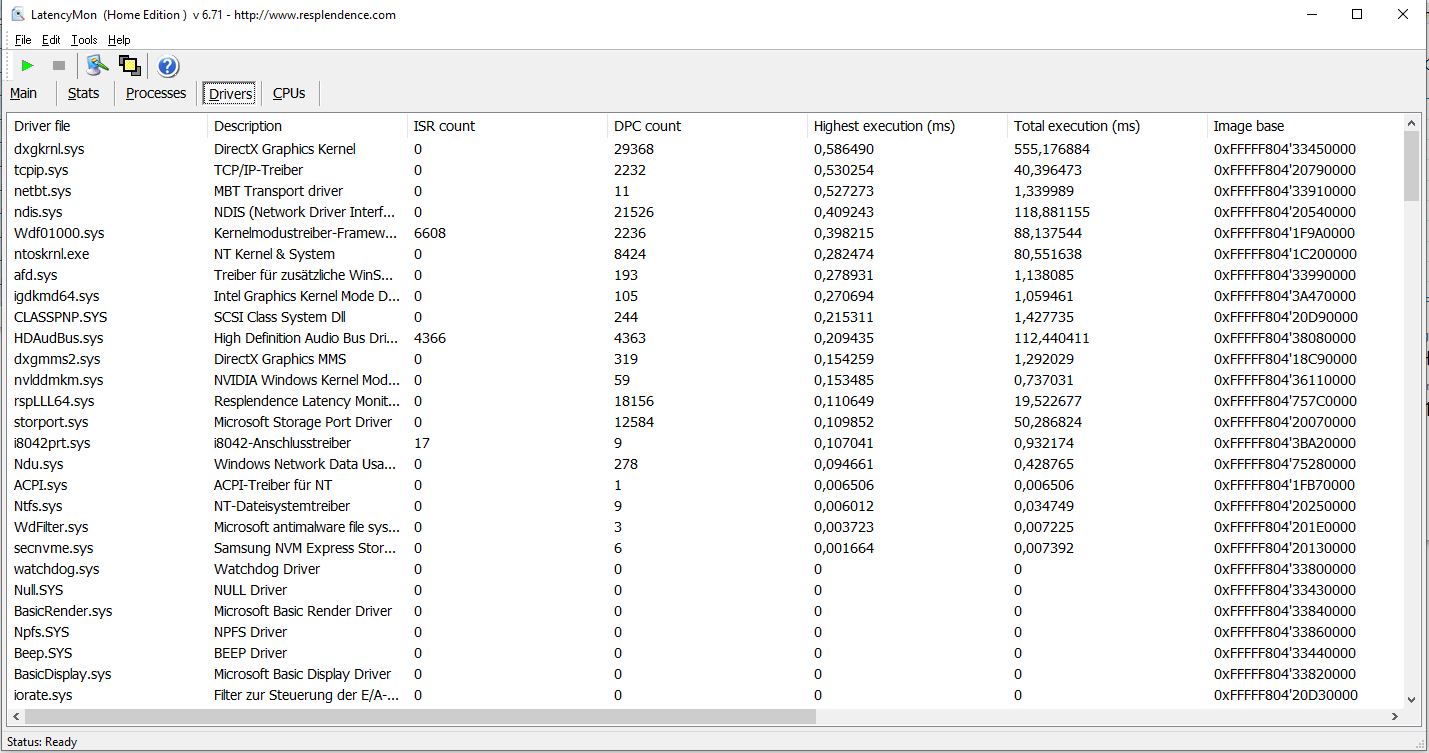Select the Null.SYS driver row
Viewport: 1429px width, 753px height.
705,590
